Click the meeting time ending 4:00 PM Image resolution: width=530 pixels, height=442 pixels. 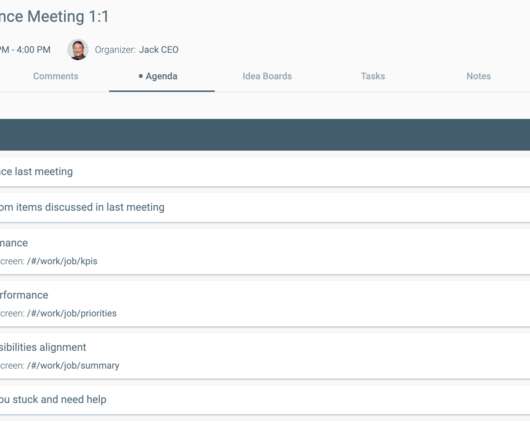[25, 50]
